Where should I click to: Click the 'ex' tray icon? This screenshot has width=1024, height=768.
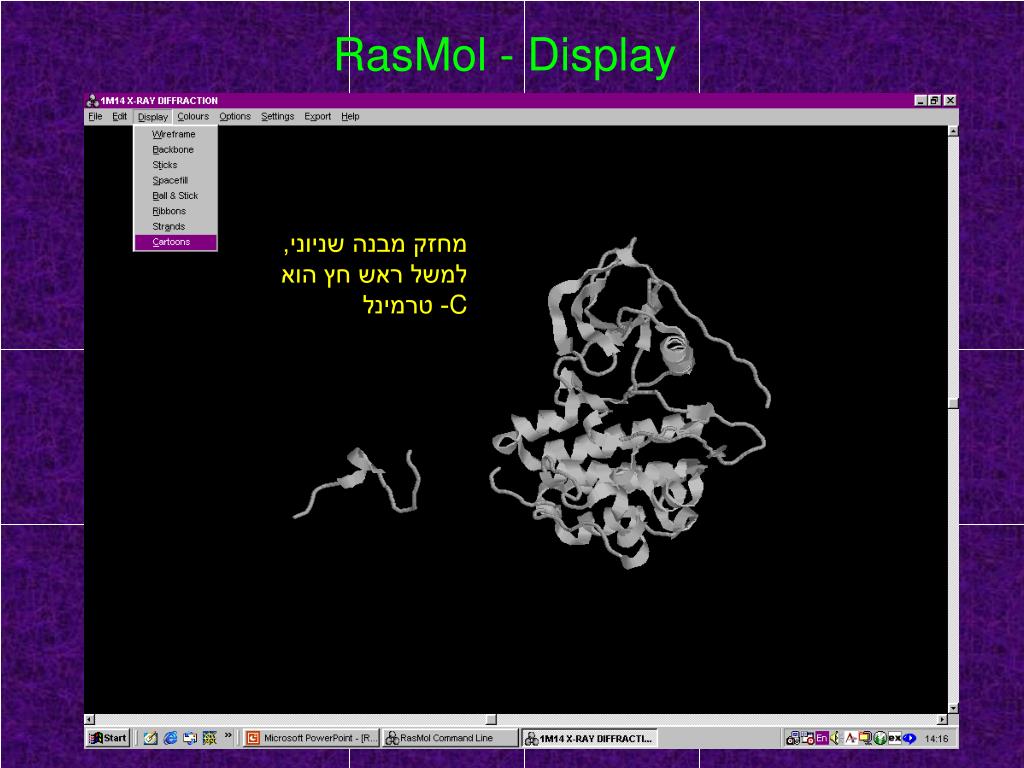[x=895, y=738]
